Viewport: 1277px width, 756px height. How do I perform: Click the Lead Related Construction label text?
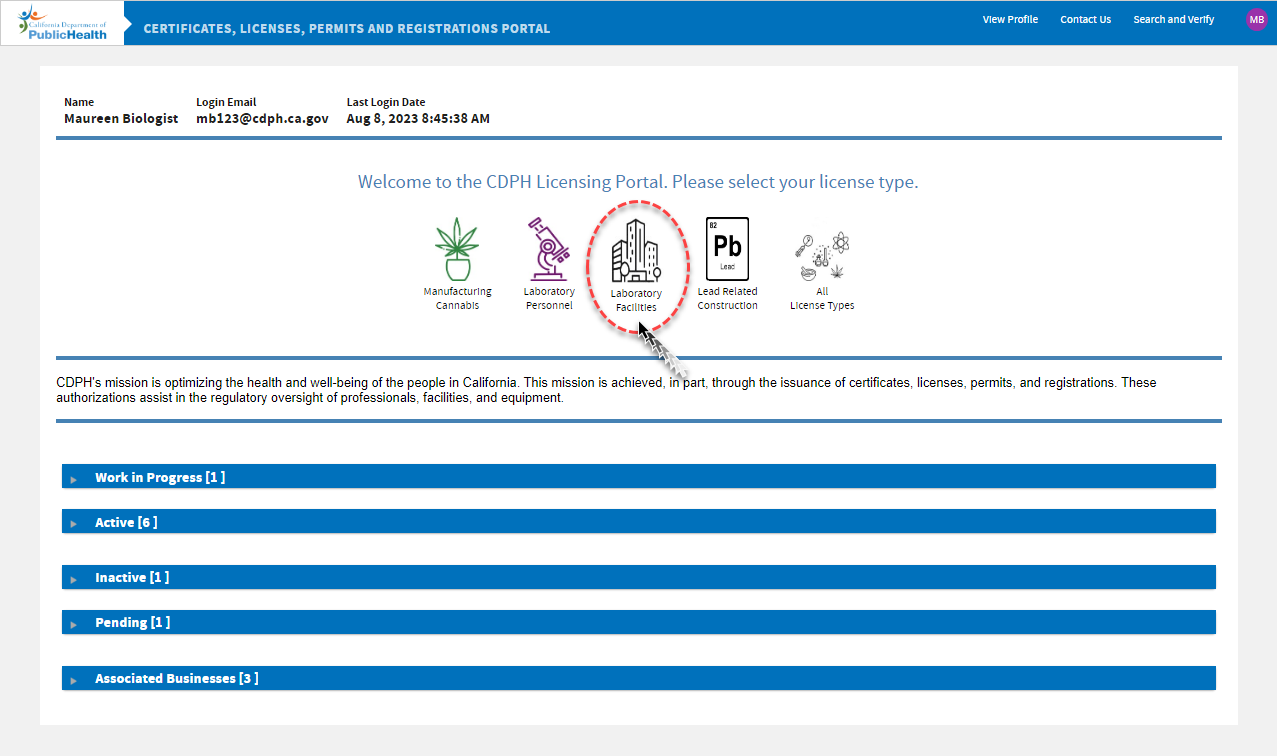coord(727,299)
